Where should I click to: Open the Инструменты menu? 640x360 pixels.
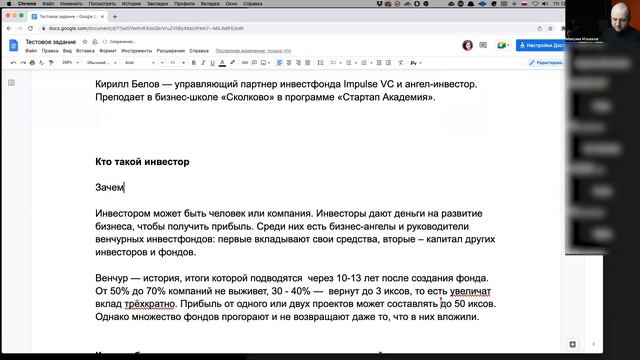tap(136, 51)
